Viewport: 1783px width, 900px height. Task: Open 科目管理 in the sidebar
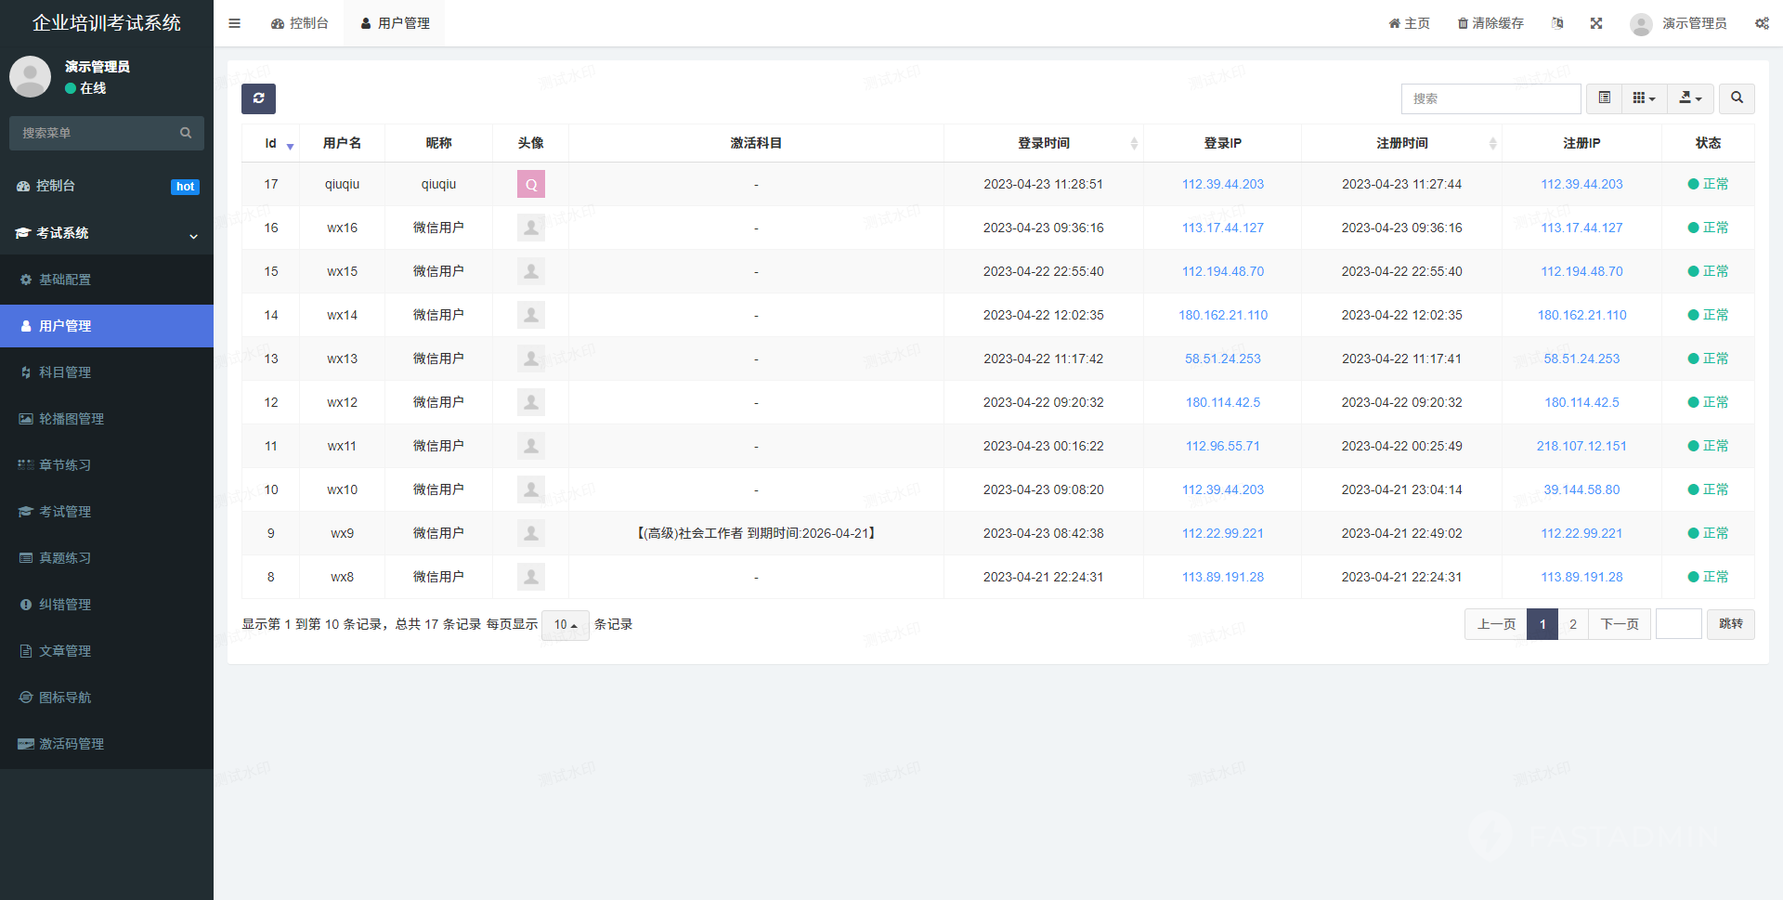[65, 372]
